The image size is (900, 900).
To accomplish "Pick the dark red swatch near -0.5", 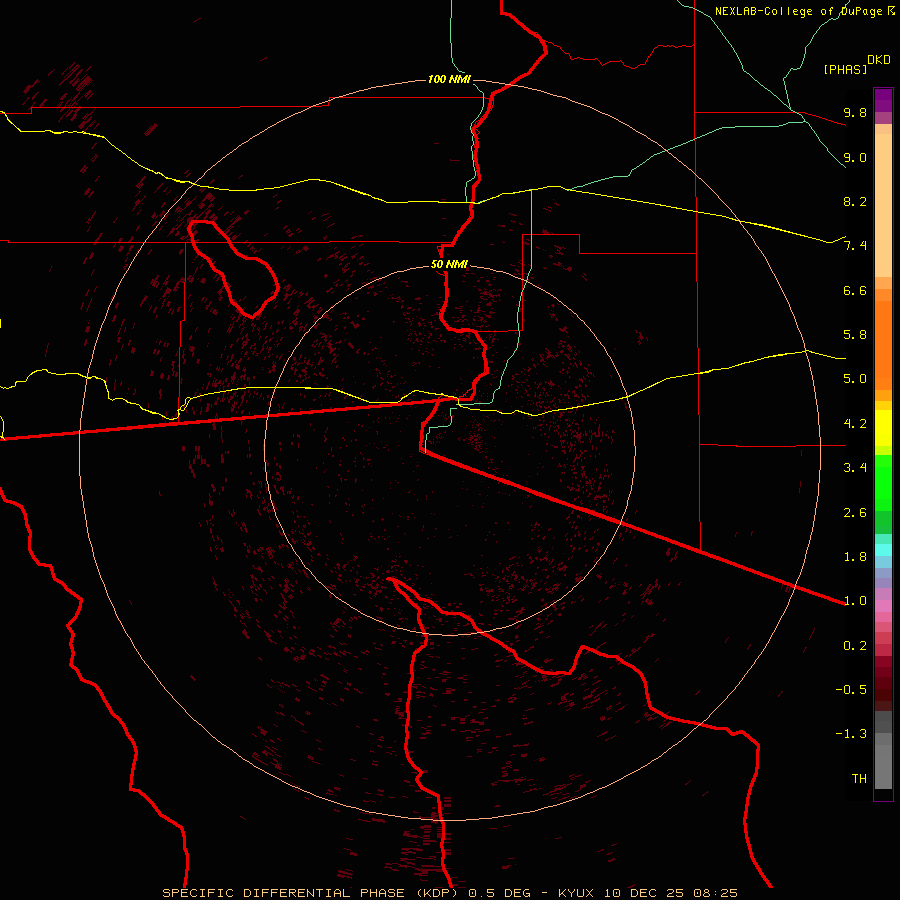I will tap(883, 689).
